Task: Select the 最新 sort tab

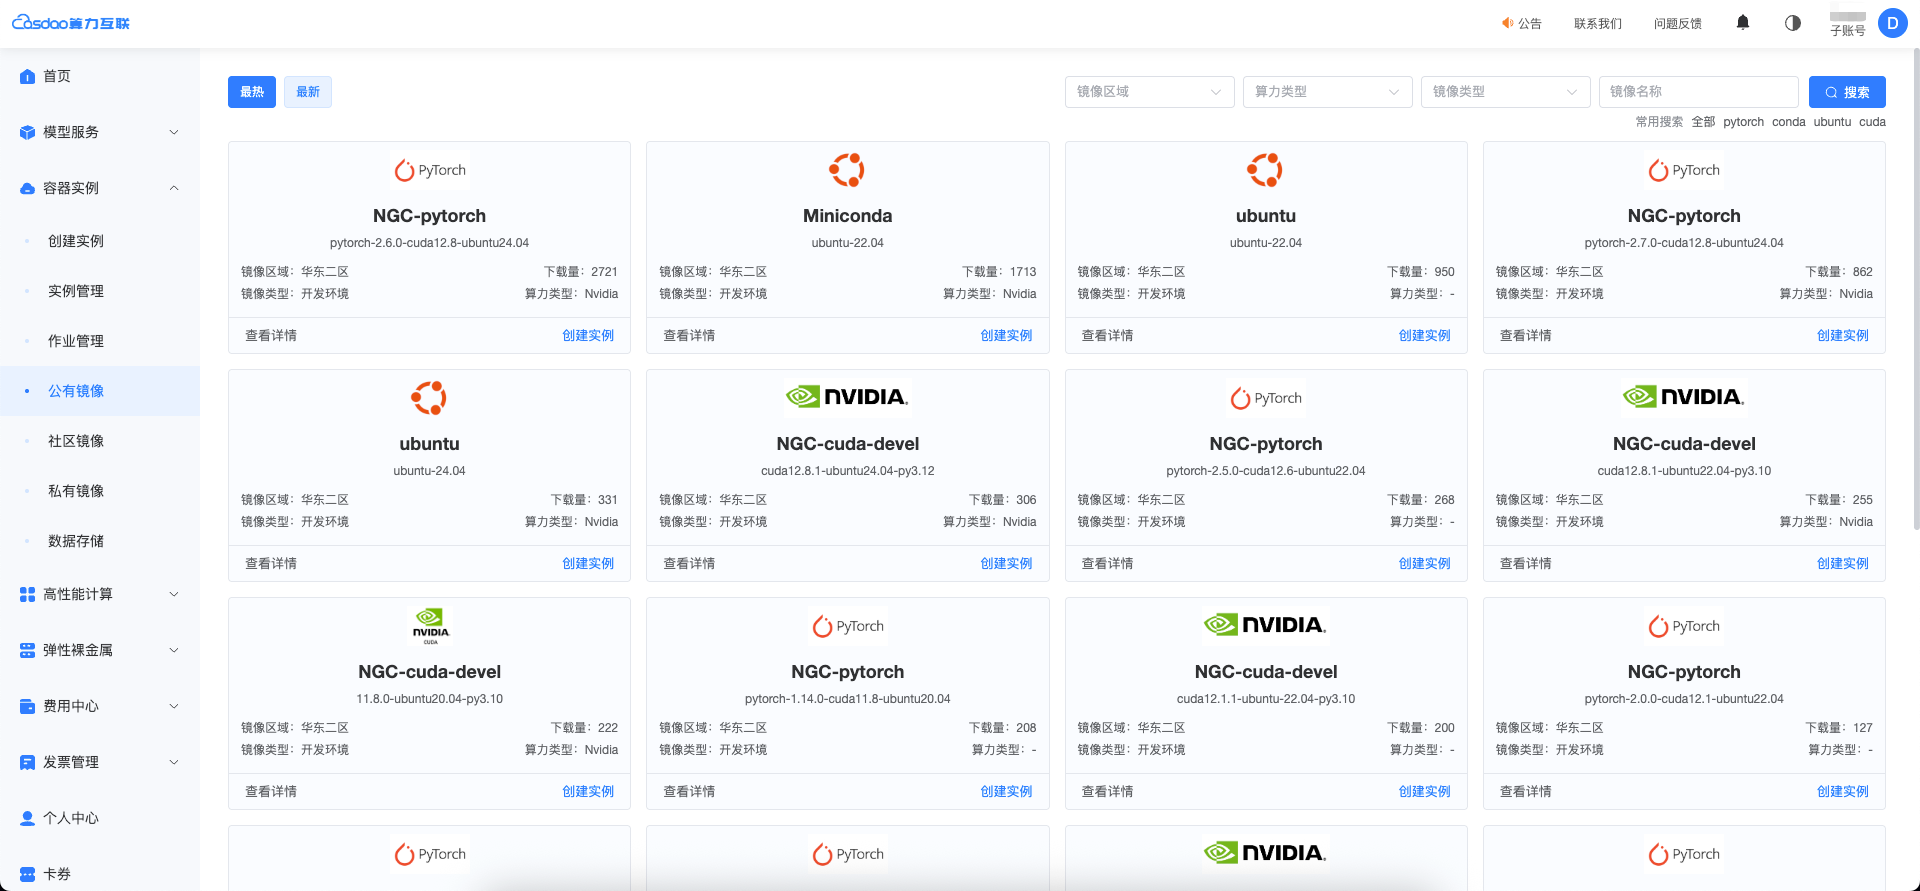Action: pos(308,92)
